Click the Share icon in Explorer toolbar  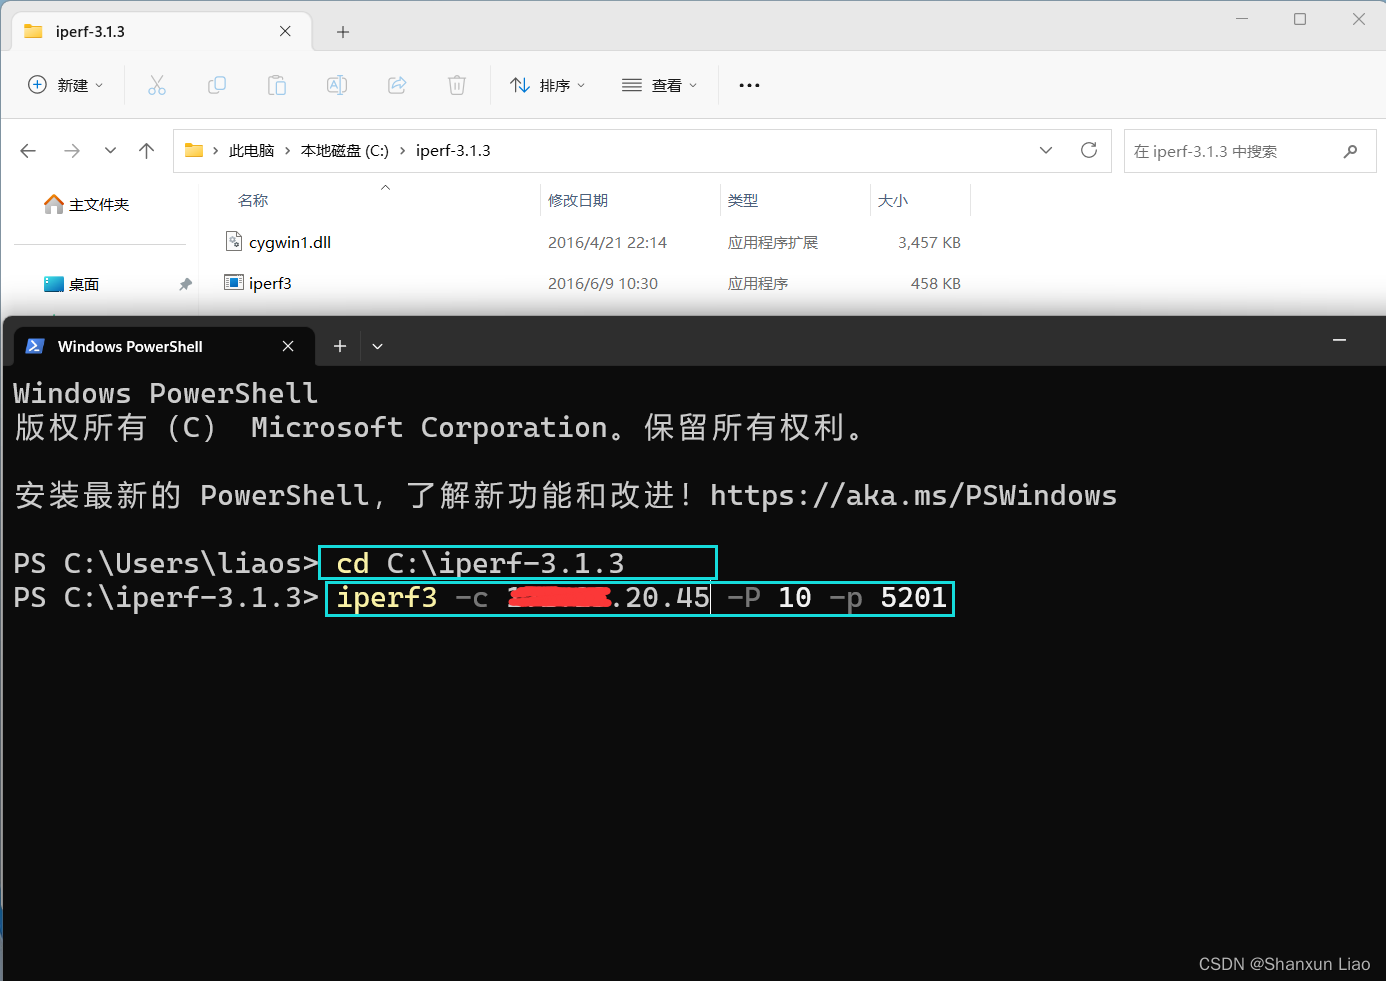click(x=396, y=85)
